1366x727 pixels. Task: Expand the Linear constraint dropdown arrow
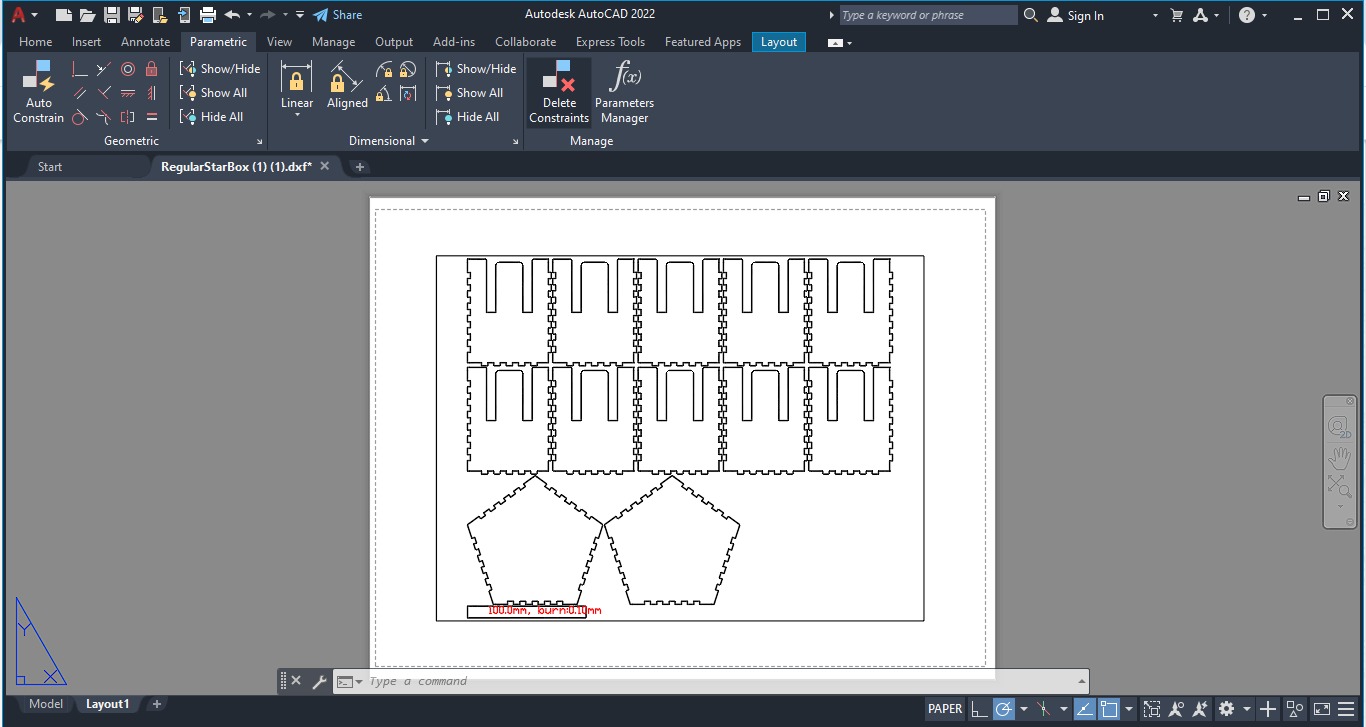(297, 117)
